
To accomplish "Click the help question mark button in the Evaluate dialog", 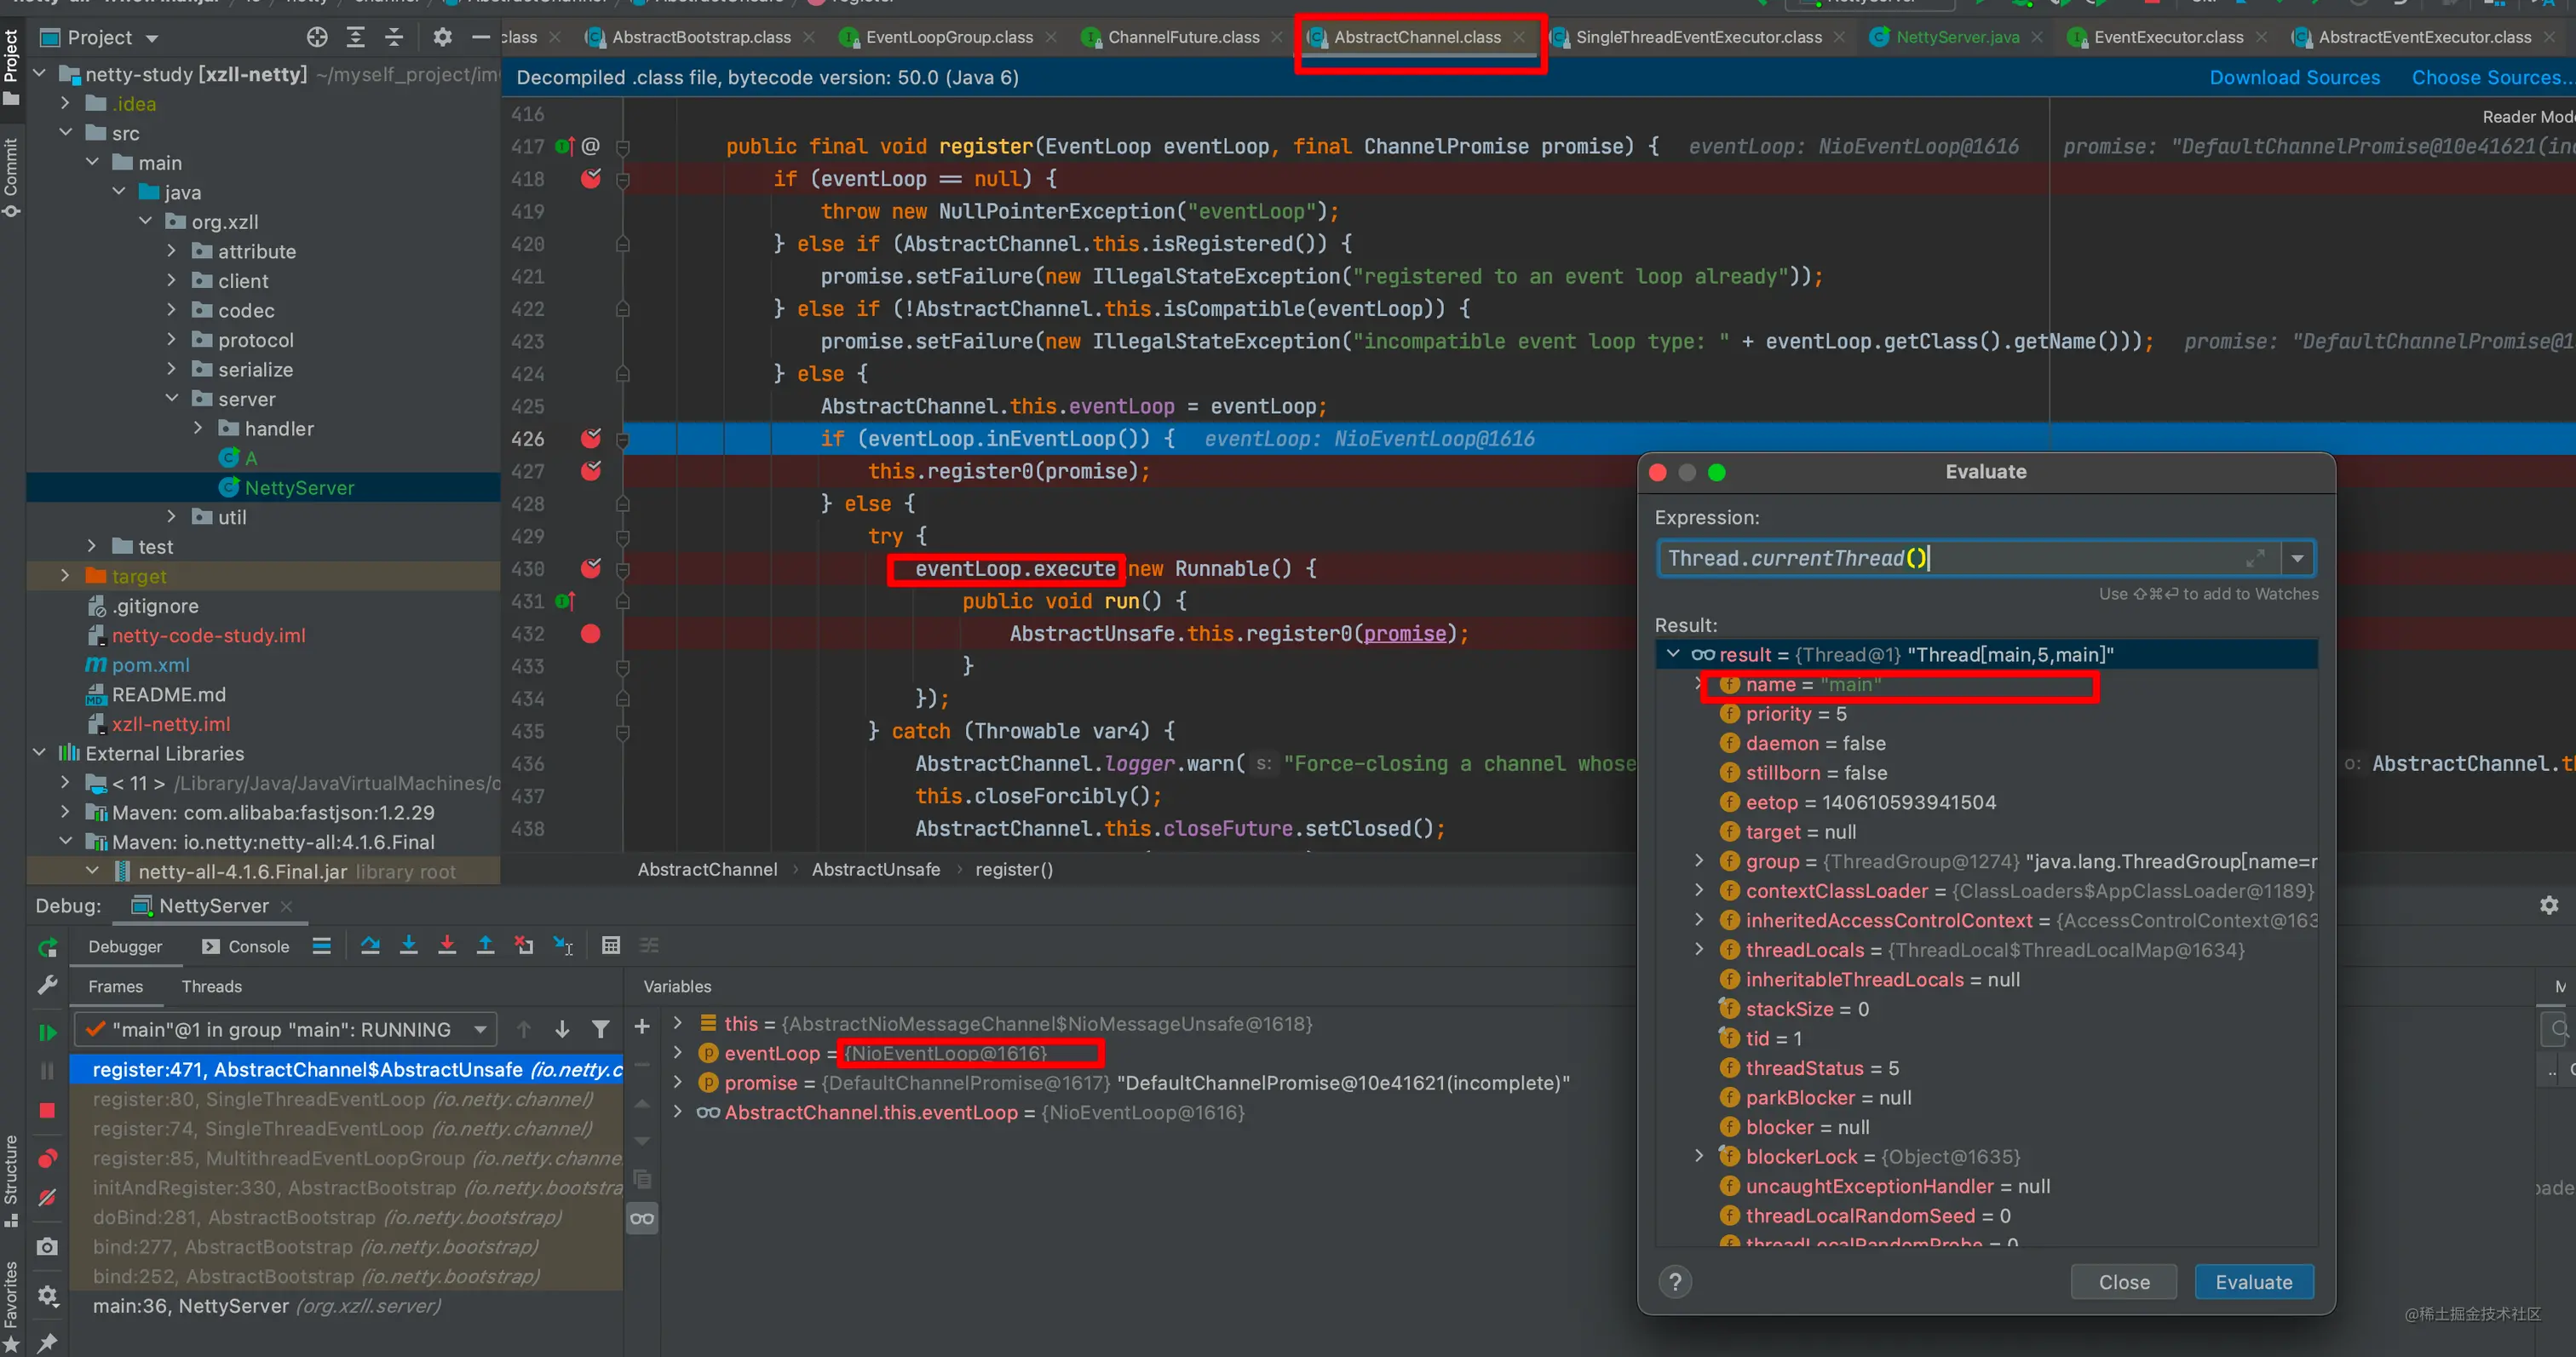I will [x=1675, y=1281].
